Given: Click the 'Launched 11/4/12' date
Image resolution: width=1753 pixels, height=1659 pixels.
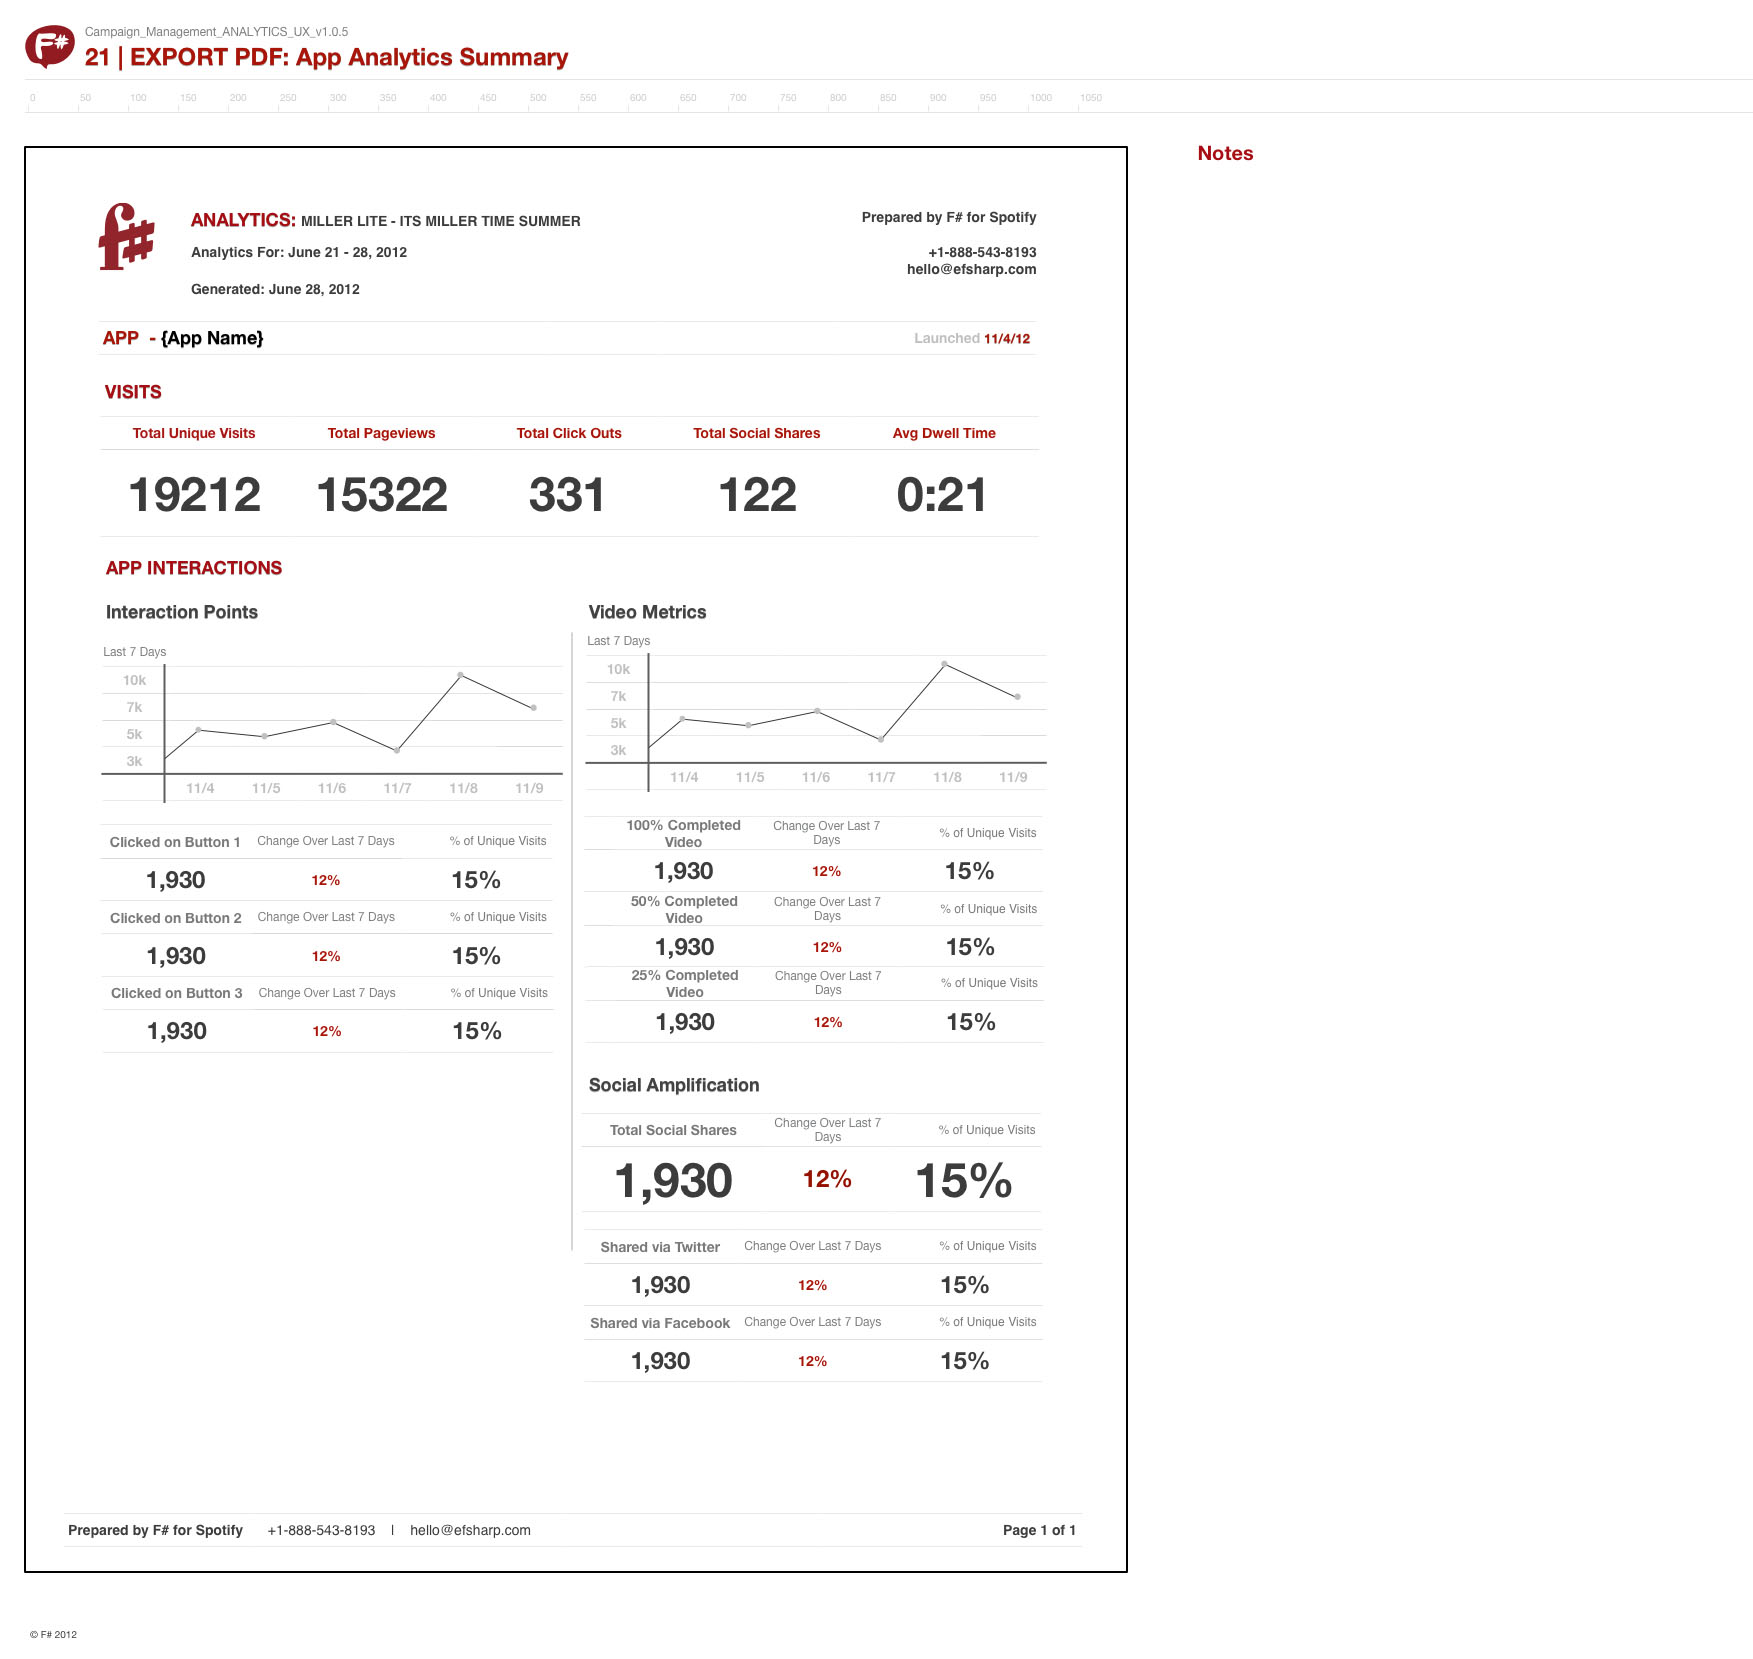Looking at the screenshot, I should [972, 338].
